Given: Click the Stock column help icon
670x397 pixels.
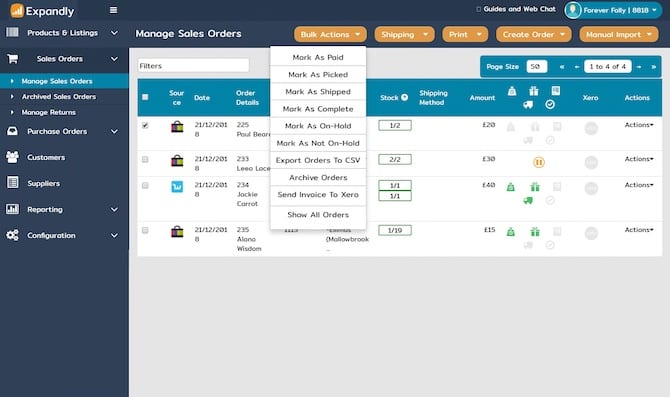Looking at the screenshot, I should [404, 97].
